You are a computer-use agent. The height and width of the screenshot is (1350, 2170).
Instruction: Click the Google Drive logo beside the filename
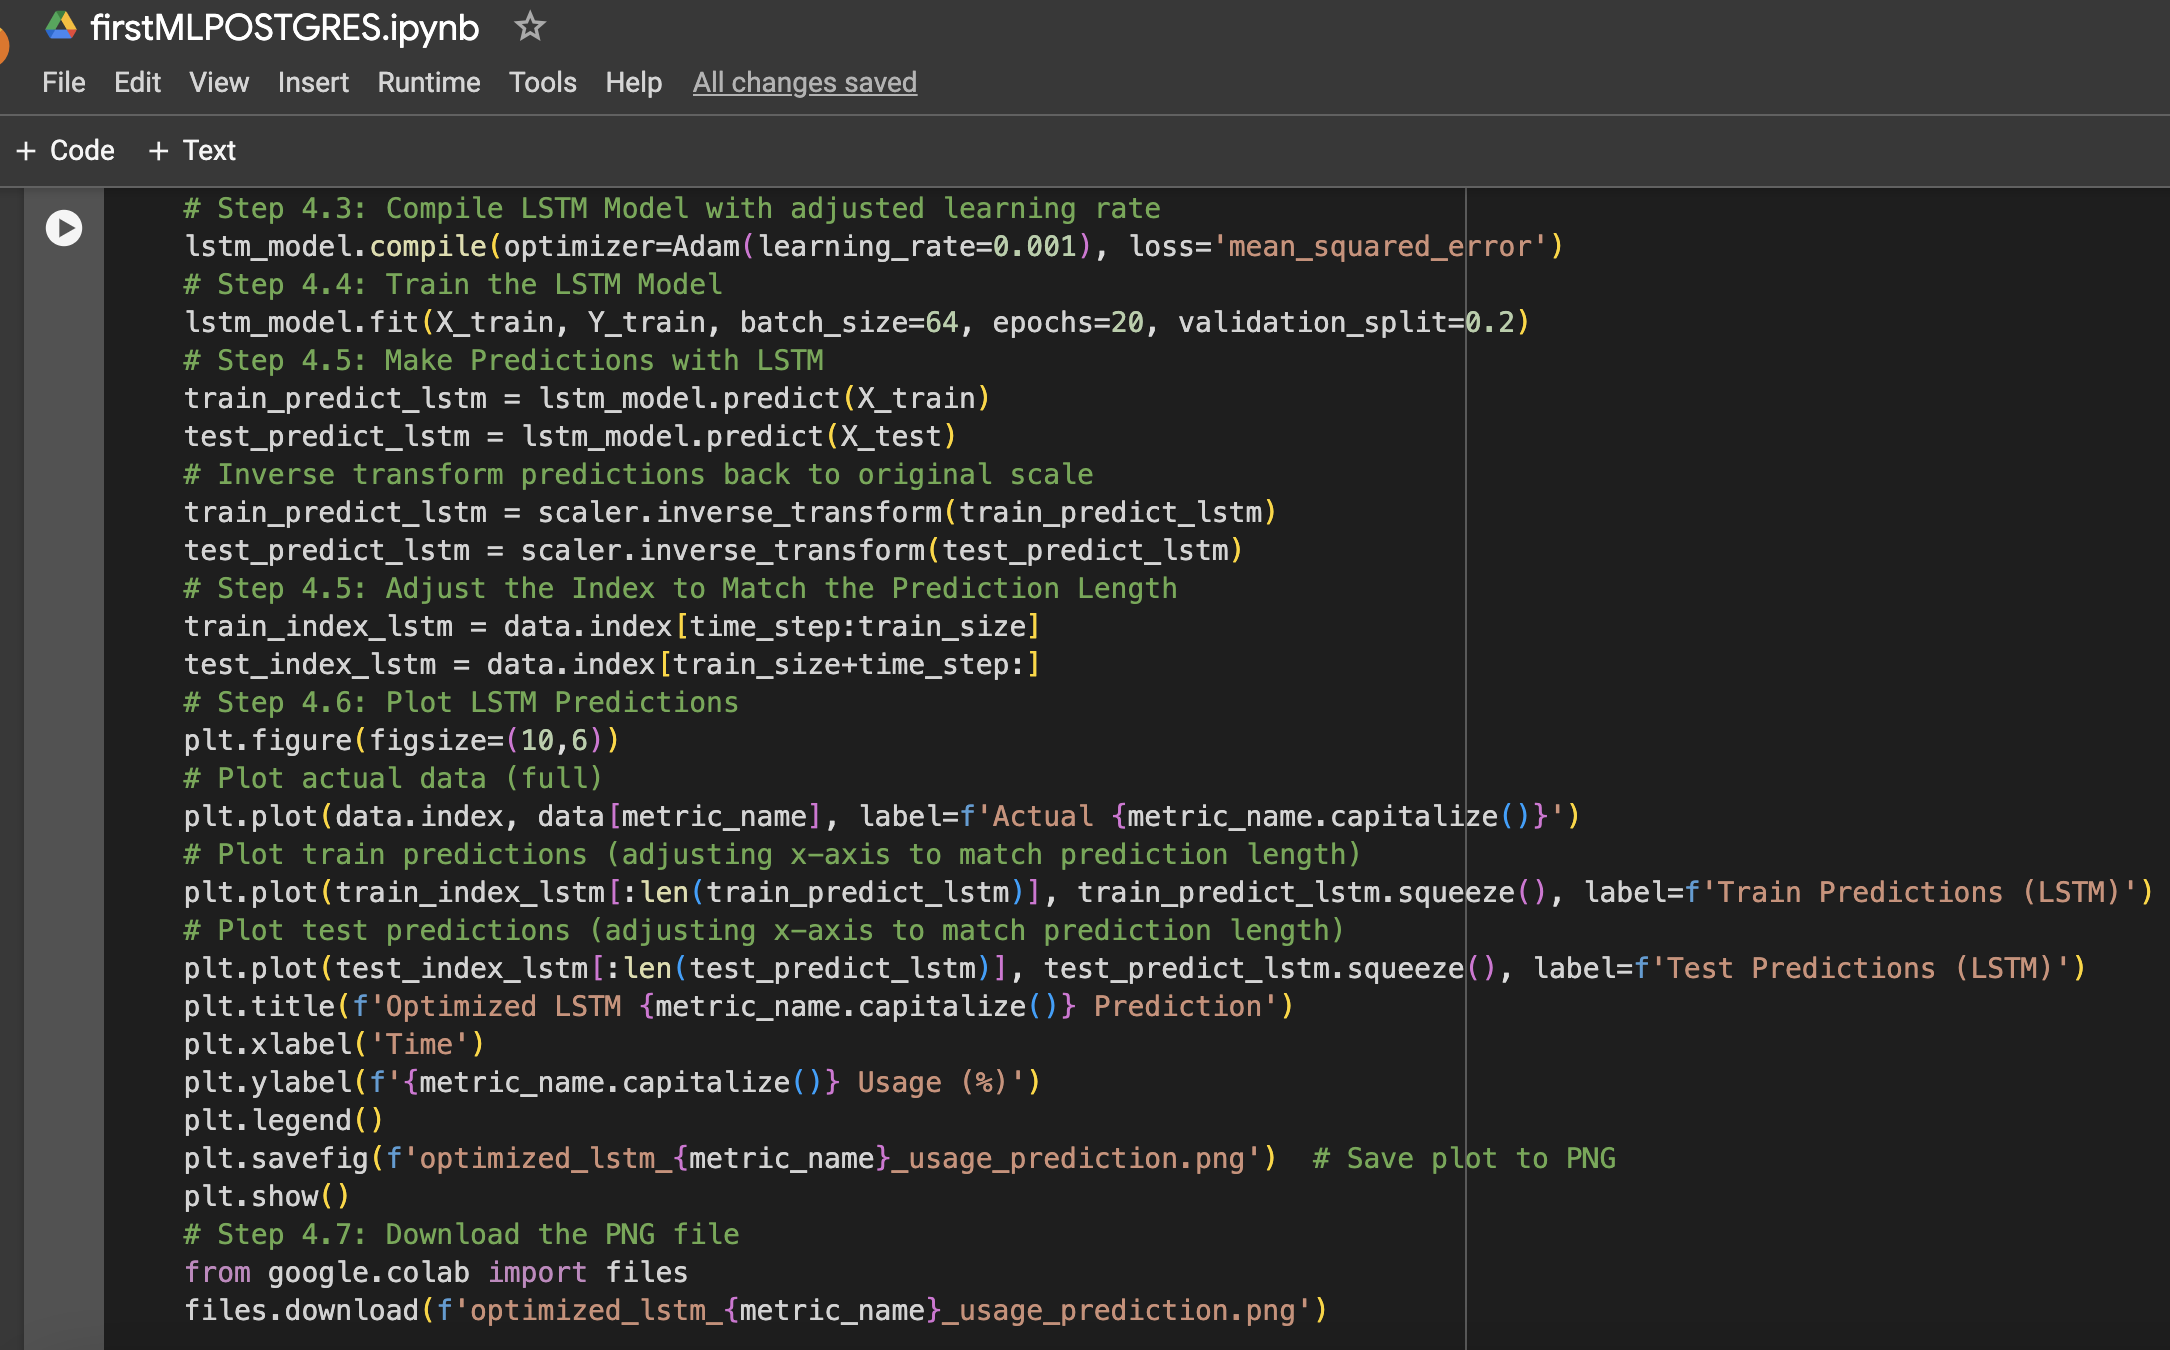coord(62,27)
